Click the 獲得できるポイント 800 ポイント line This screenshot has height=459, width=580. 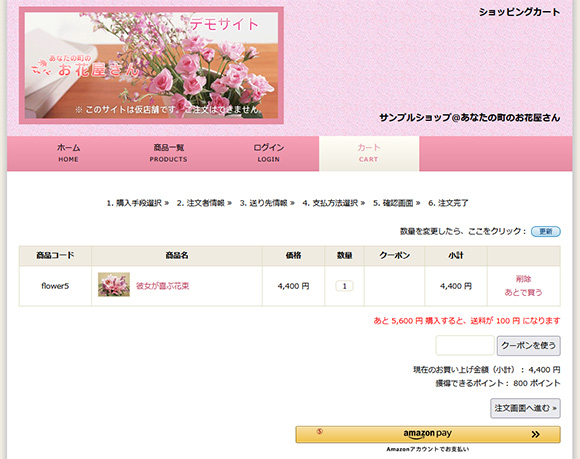click(x=498, y=383)
